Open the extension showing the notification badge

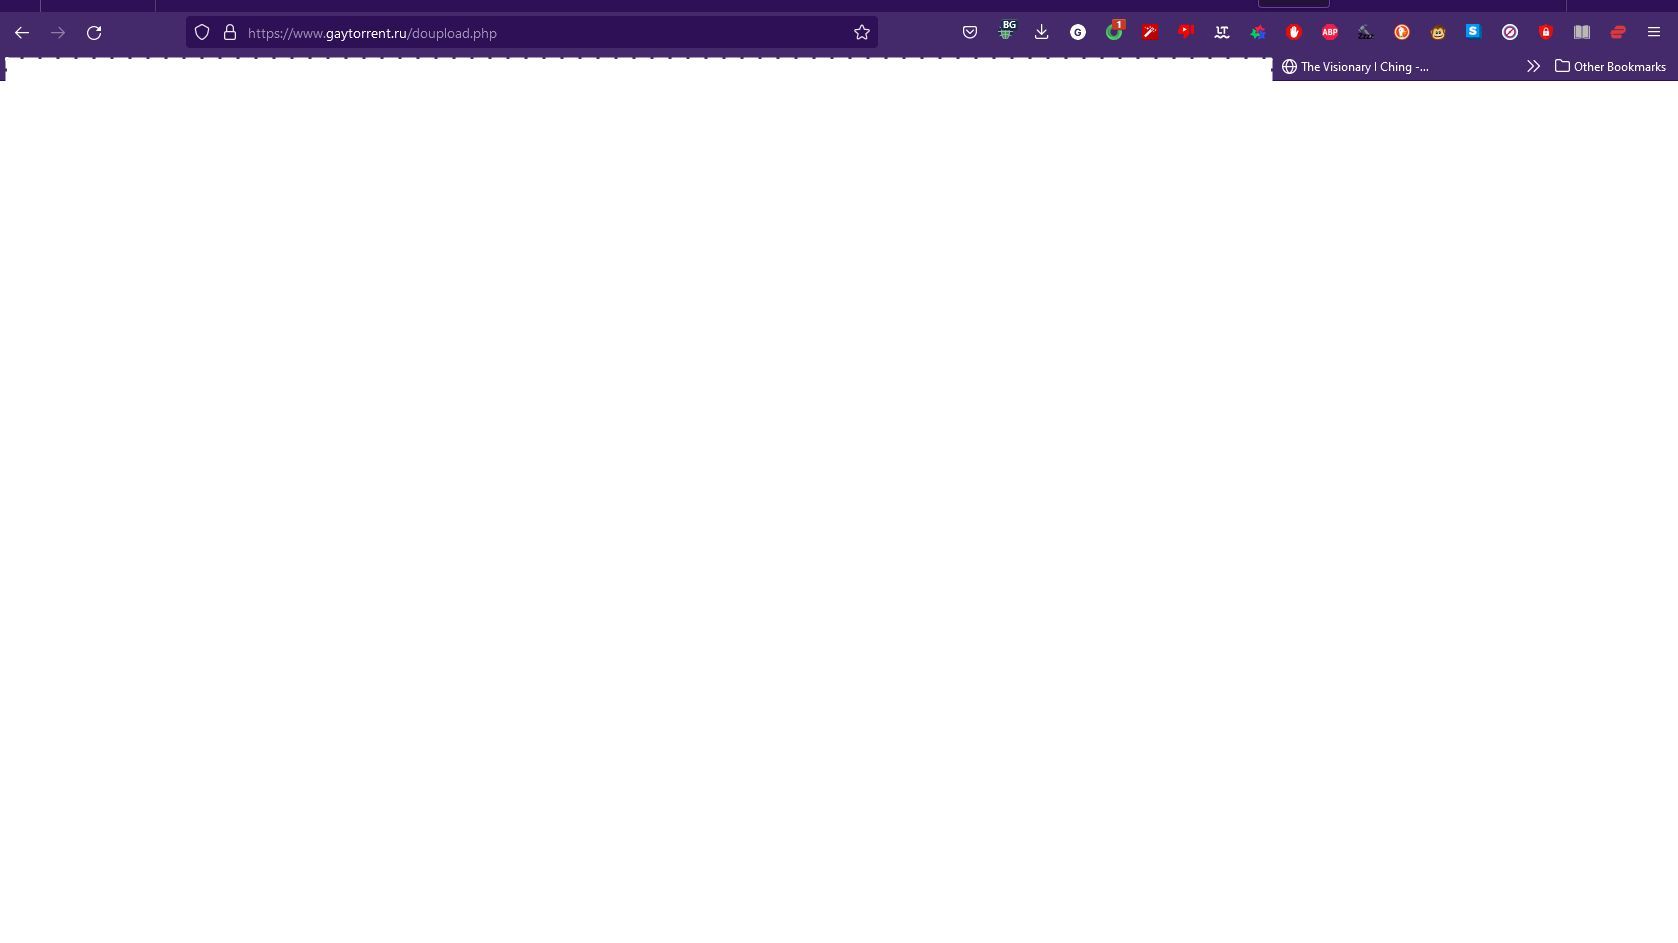point(1114,32)
